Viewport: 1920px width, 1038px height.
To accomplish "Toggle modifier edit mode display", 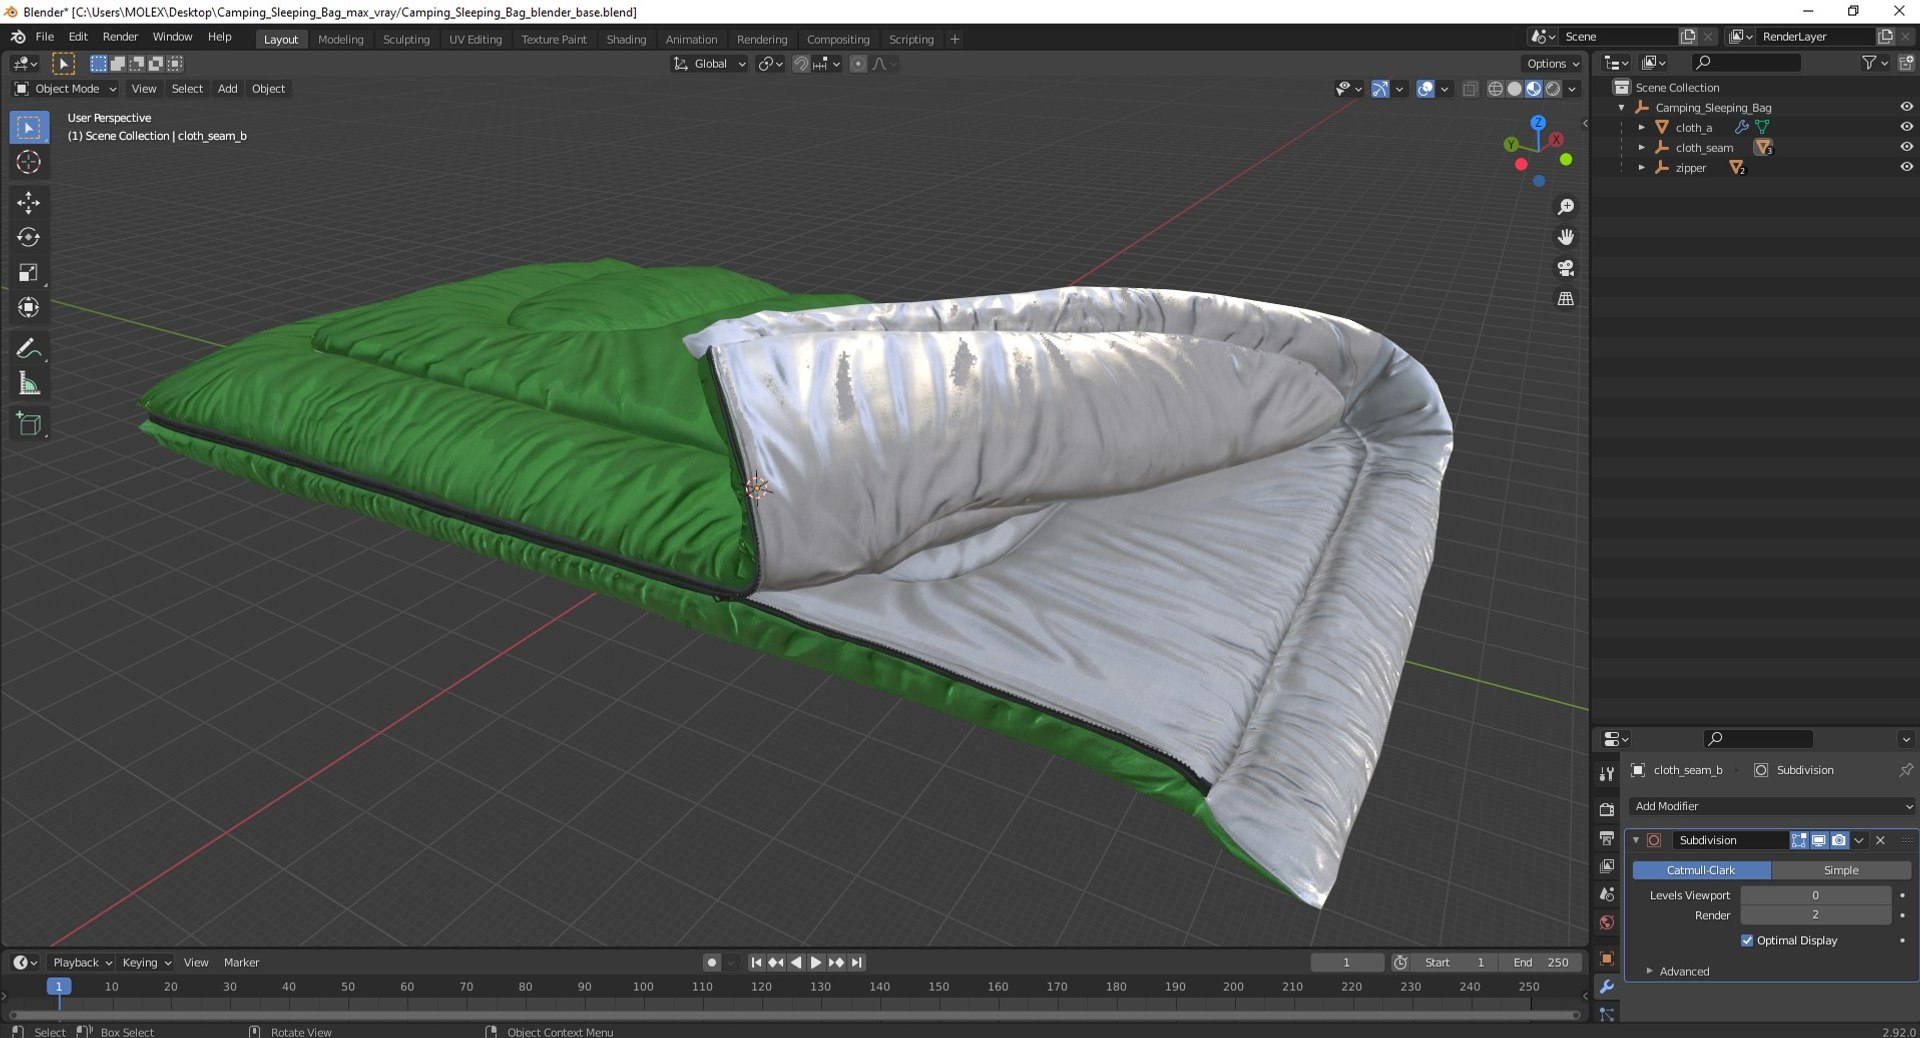I will coord(1799,840).
